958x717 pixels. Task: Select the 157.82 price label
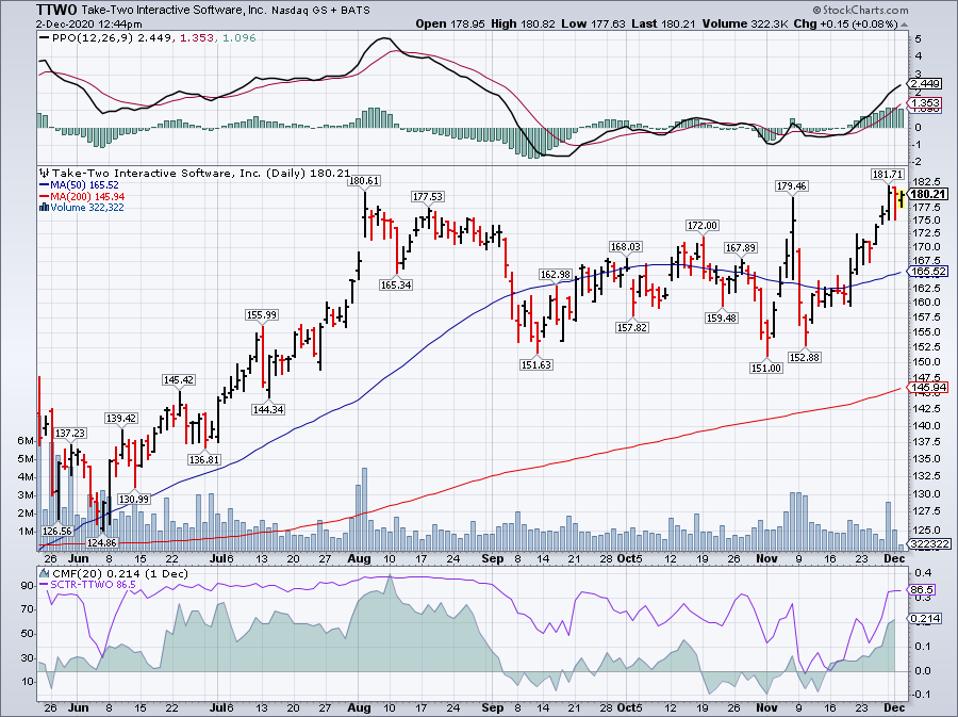[632, 327]
